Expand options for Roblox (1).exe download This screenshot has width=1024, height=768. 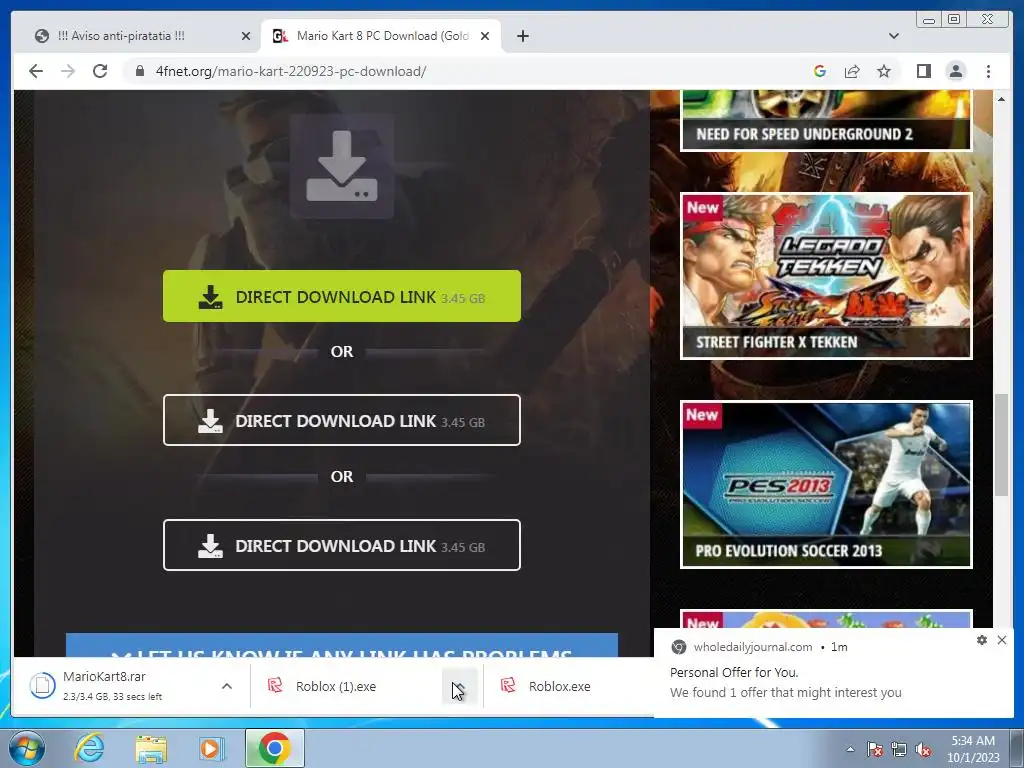tap(459, 686)
